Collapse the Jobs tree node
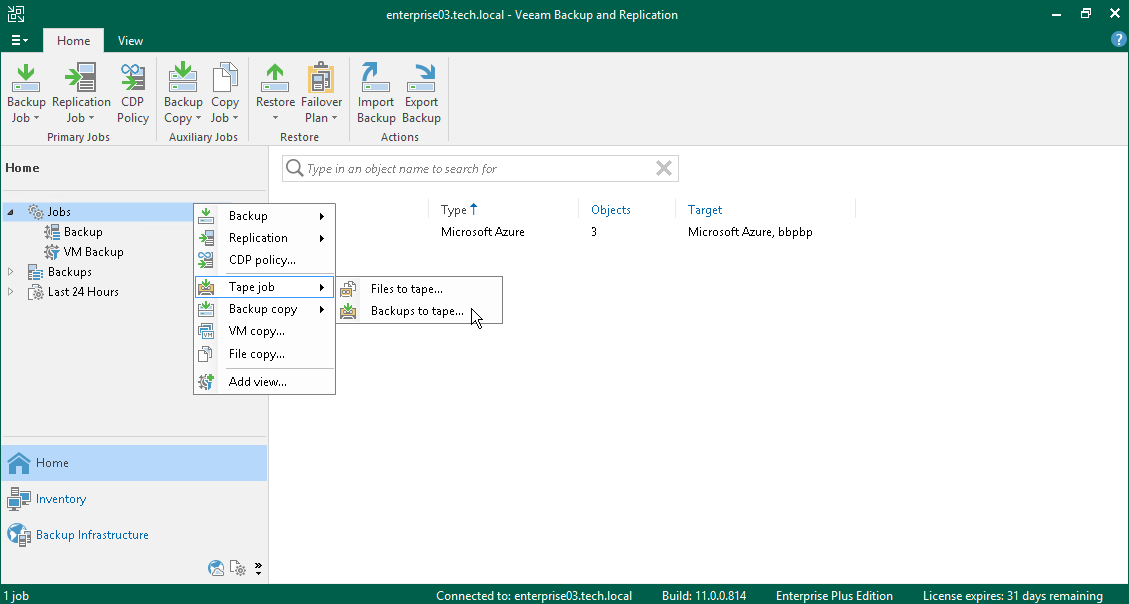This screenshot has width=1129, height=604. (10, 212)
